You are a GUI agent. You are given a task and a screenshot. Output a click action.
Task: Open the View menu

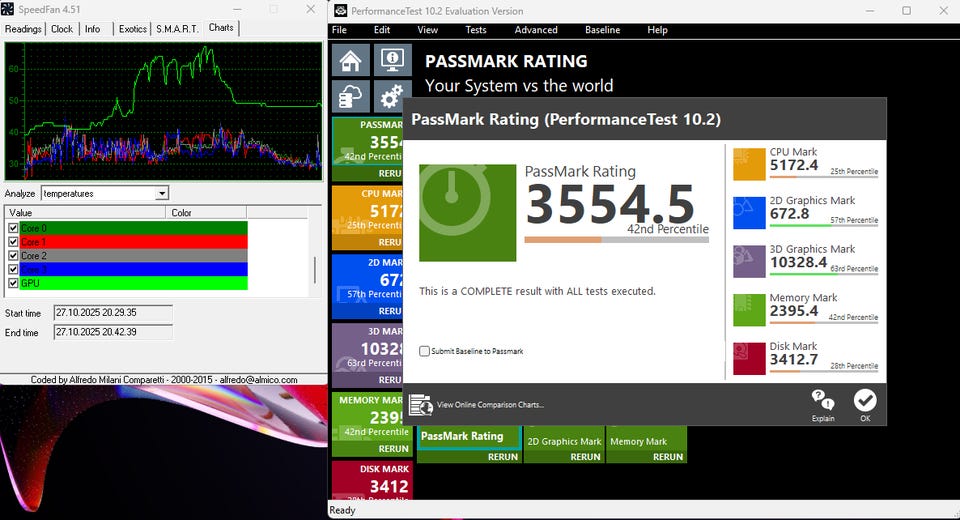(427, 29)
